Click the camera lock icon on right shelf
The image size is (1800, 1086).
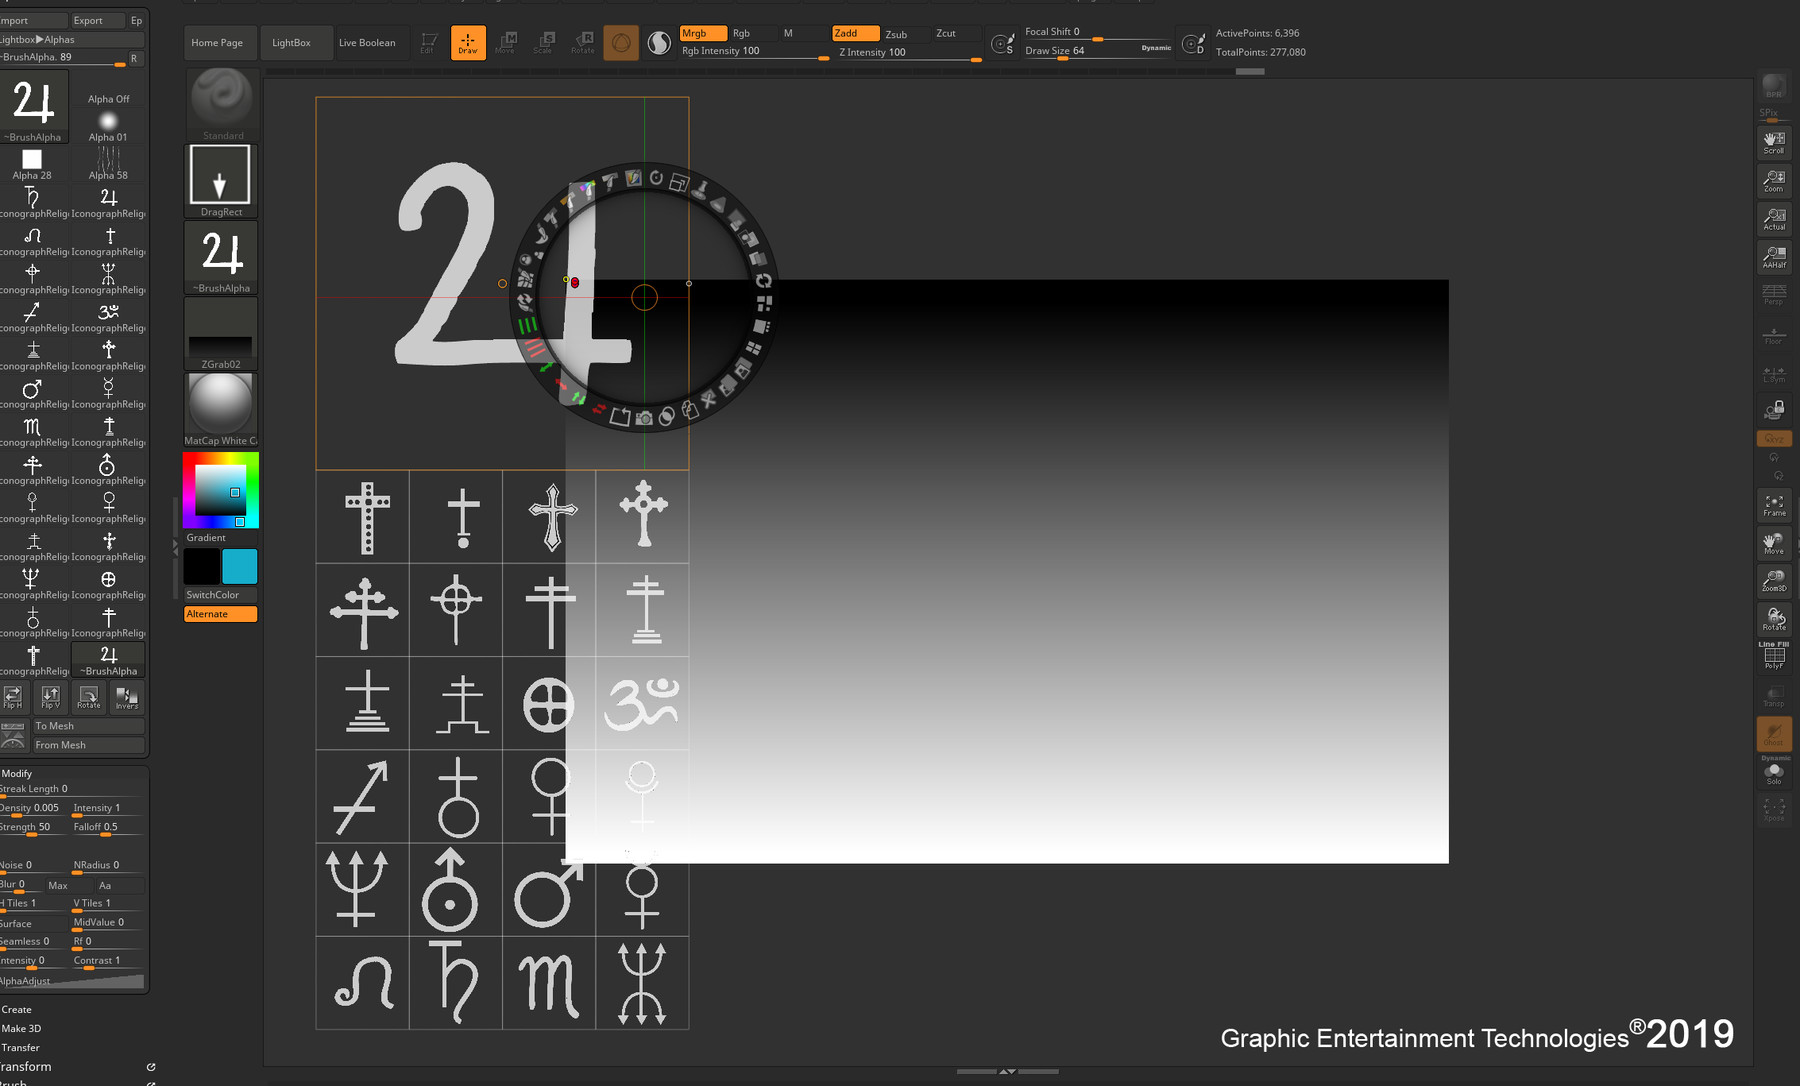pyautogui.click(x=1774, y=410)
